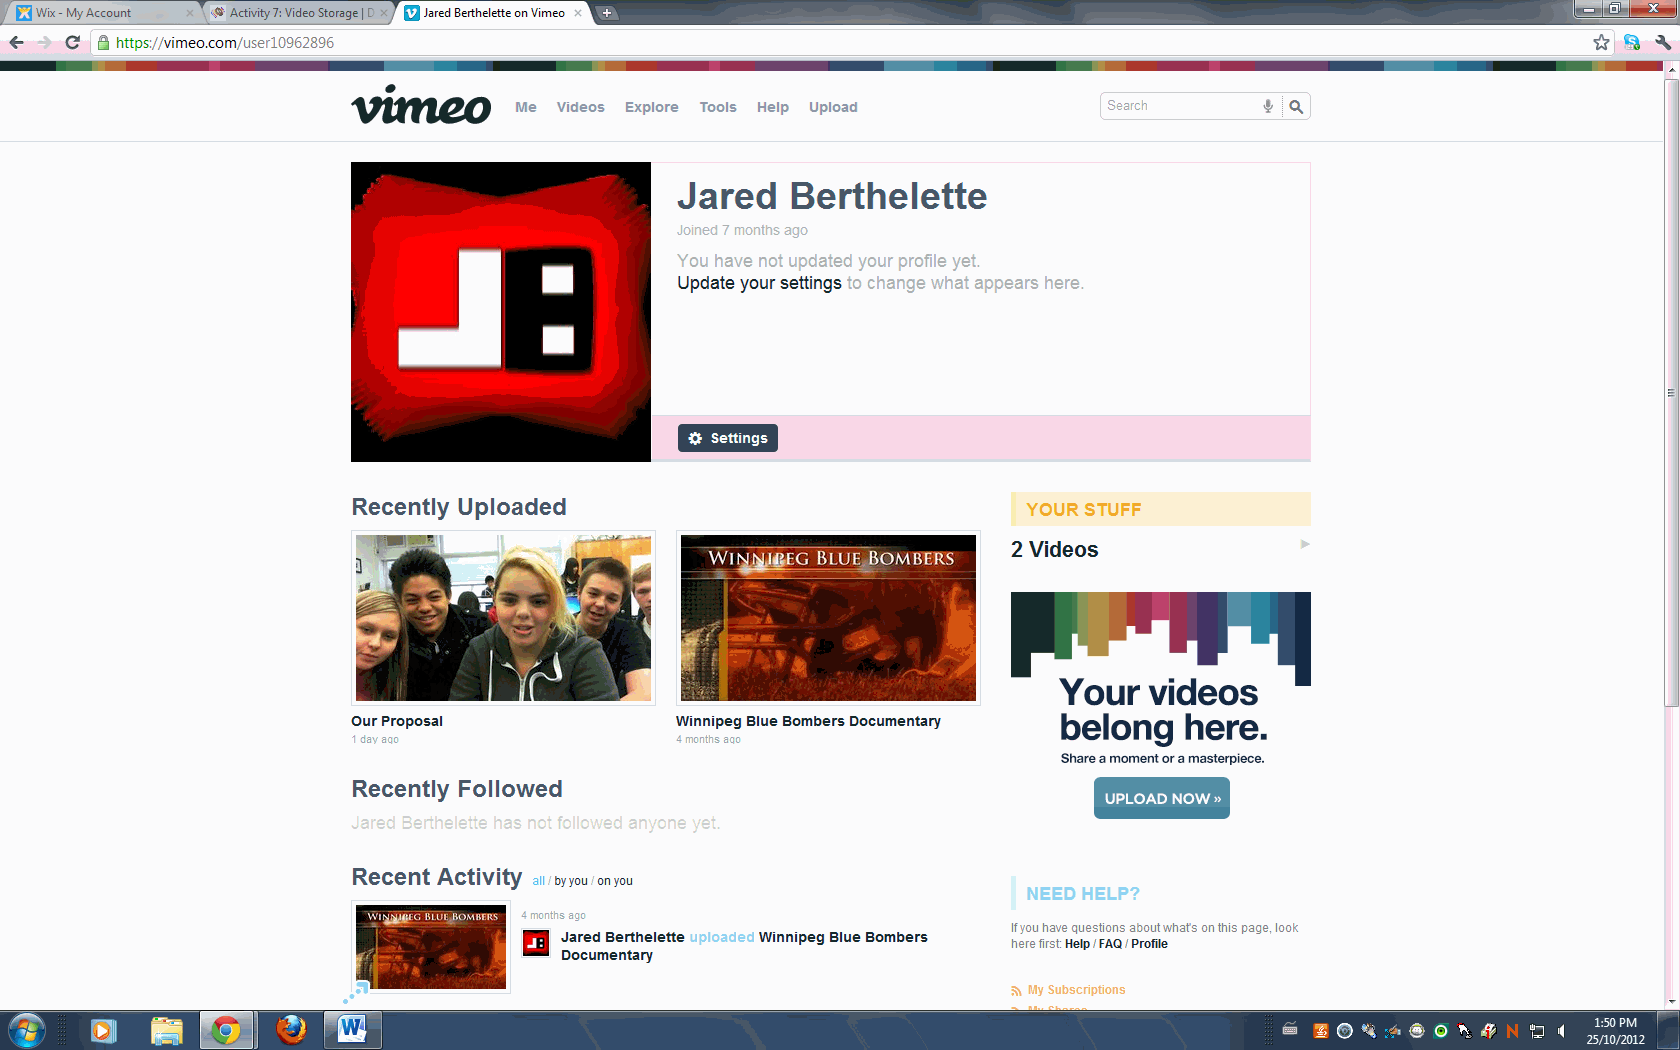Click the FAQ link under Need Help
The width and height of the screenshot is (1680, 1050).
(x=1110, y=944)
